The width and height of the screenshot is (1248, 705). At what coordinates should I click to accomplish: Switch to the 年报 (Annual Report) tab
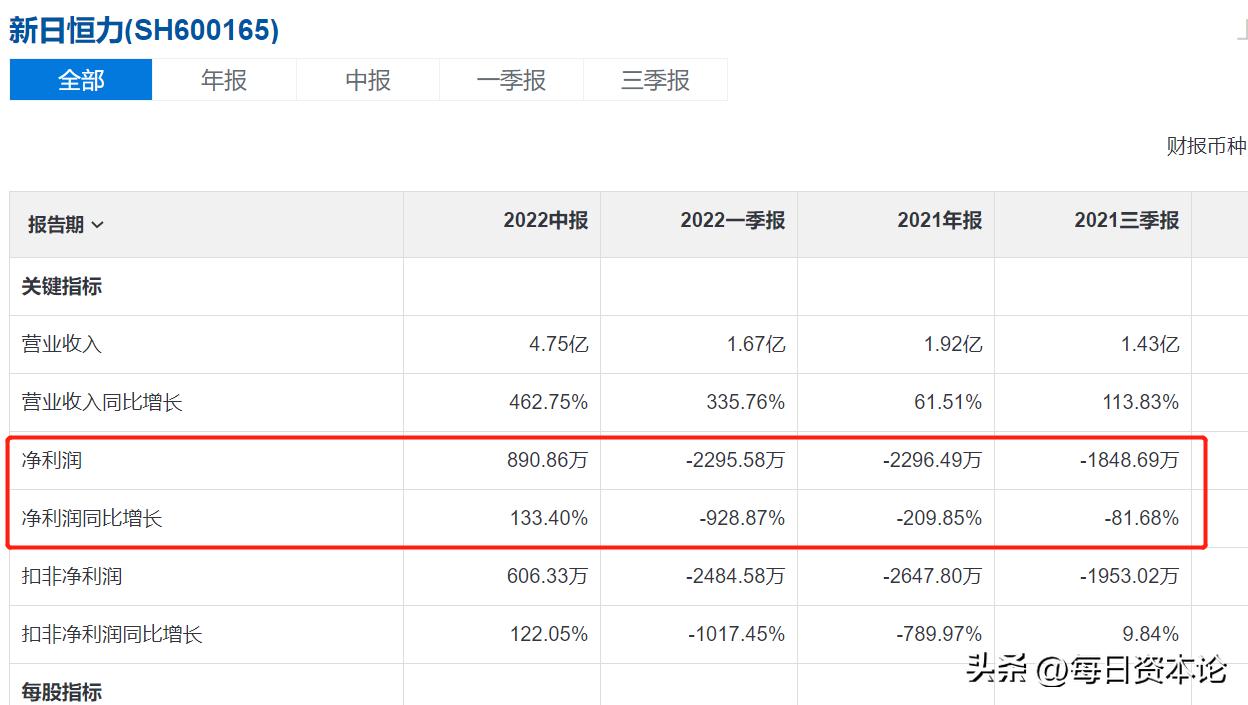(x=224, y=80)
